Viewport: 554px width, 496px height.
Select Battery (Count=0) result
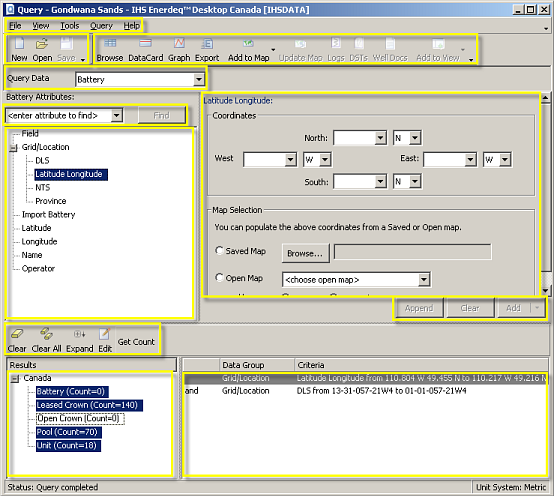pos(72,391)
